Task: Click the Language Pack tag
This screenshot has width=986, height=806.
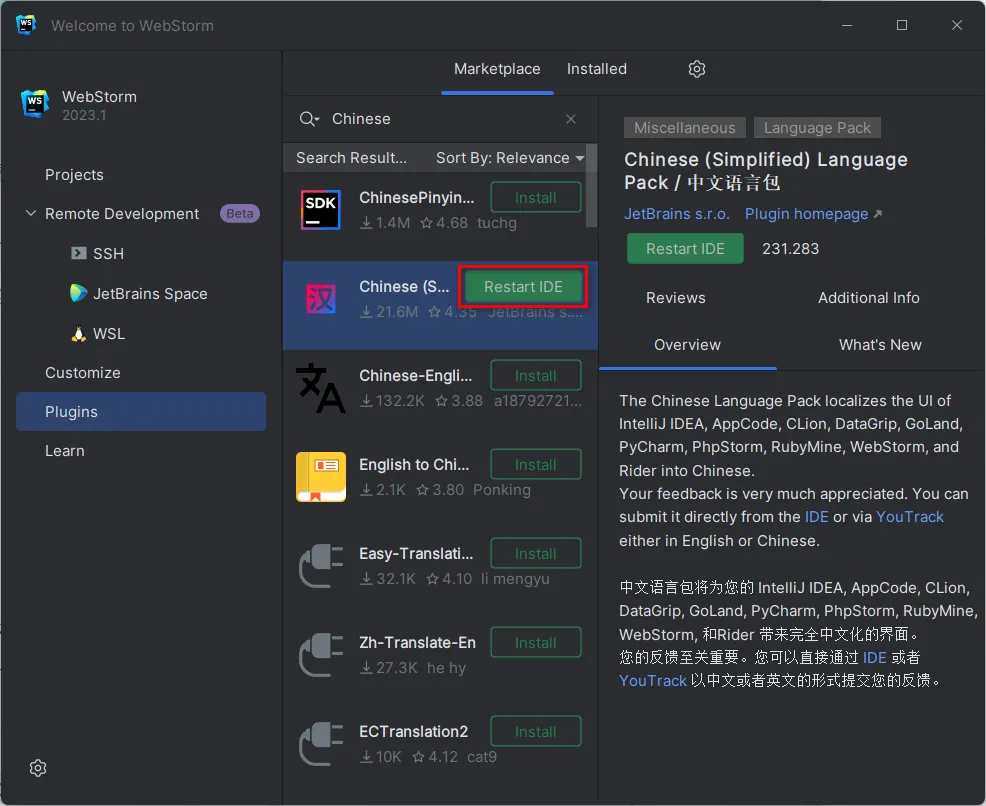Action: click(x=817, y=128)
